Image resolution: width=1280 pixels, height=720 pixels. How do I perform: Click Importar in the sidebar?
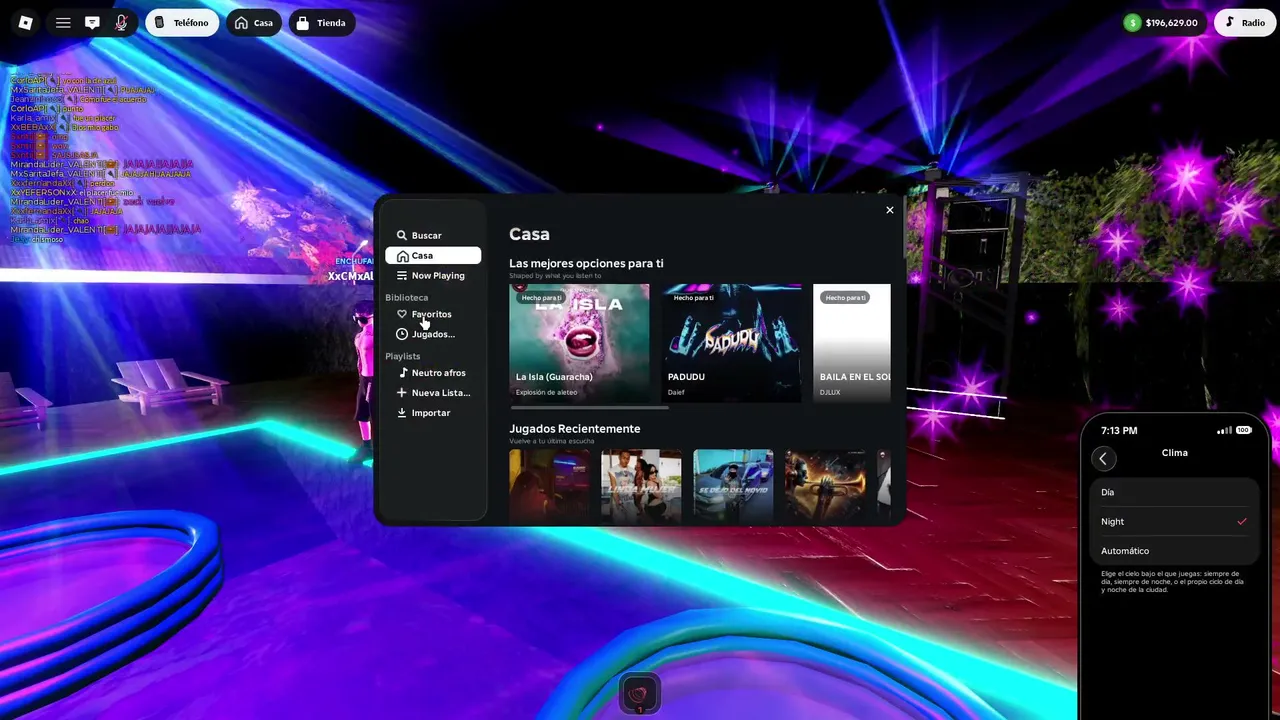coord(433,413)
